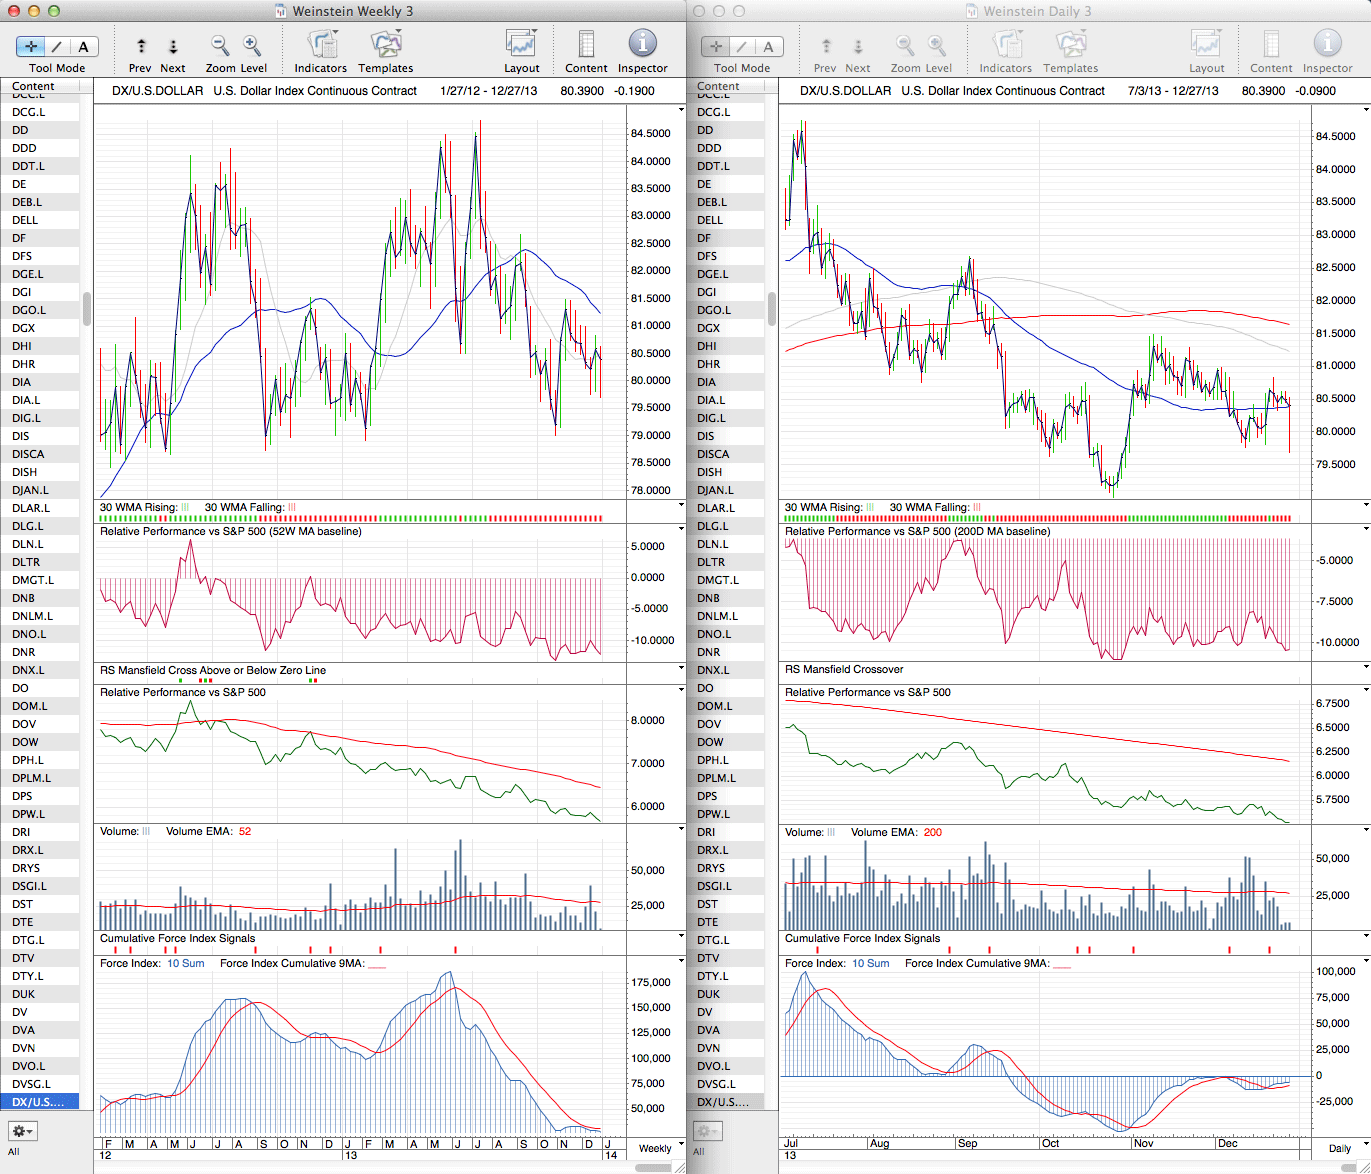The image size is (1371, 1174).
Task: Select the line drawing tool in Weekly window
Action: point(57,46)
